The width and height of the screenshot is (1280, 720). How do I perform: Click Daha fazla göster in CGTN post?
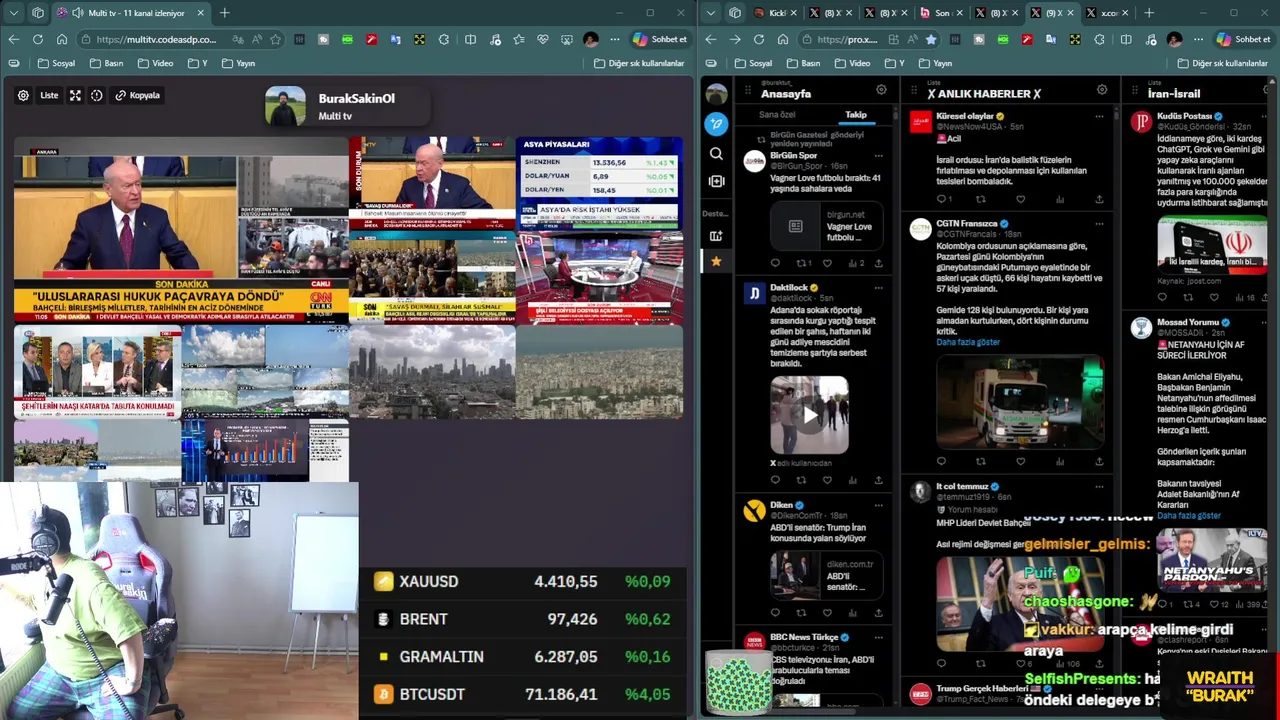(968, 342)
